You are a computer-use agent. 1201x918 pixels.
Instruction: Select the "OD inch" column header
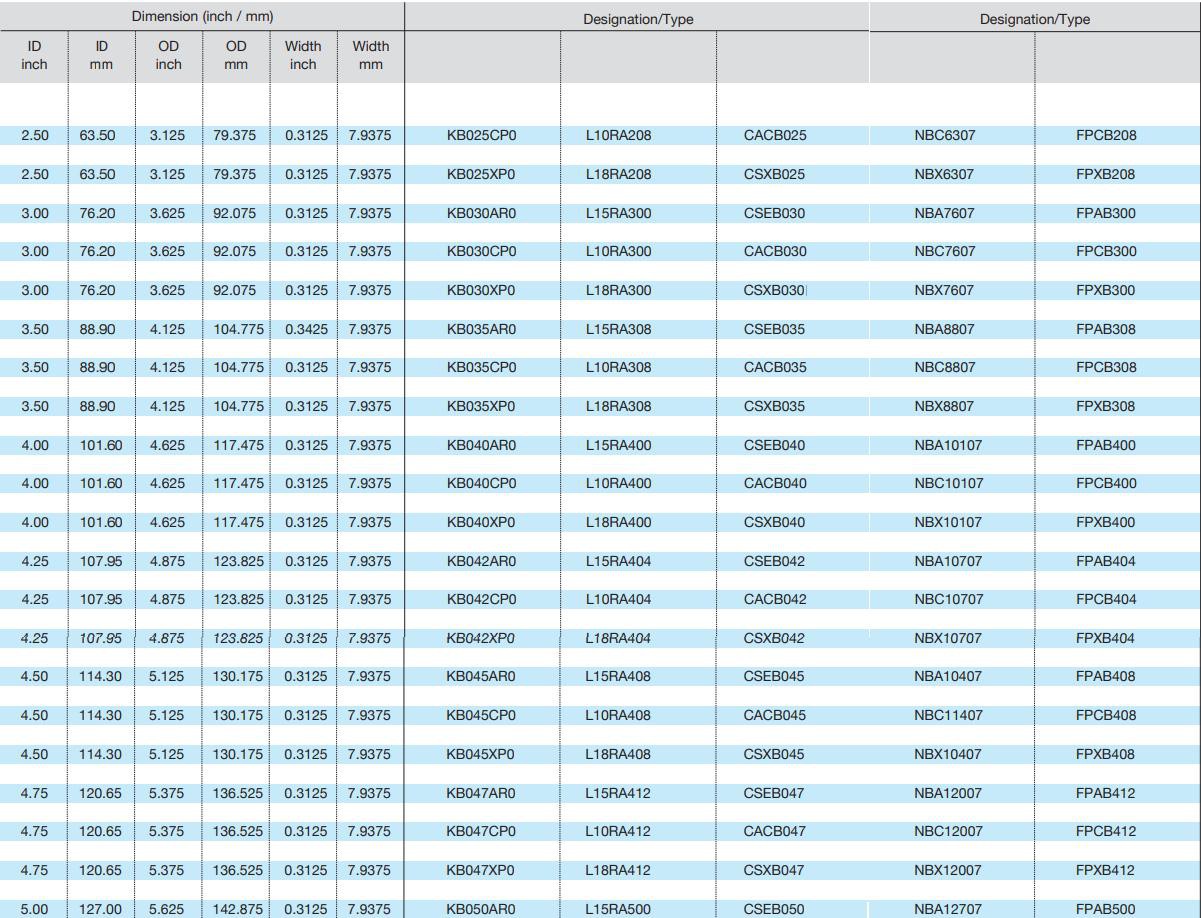pyautogui.click(x=168, y=55)
